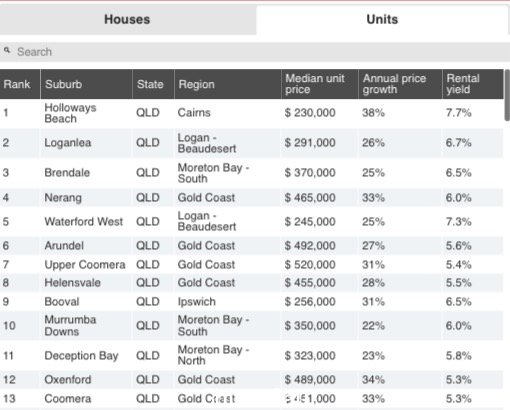
Task: Focus the Search input field
Action: (x=255, y=52)
